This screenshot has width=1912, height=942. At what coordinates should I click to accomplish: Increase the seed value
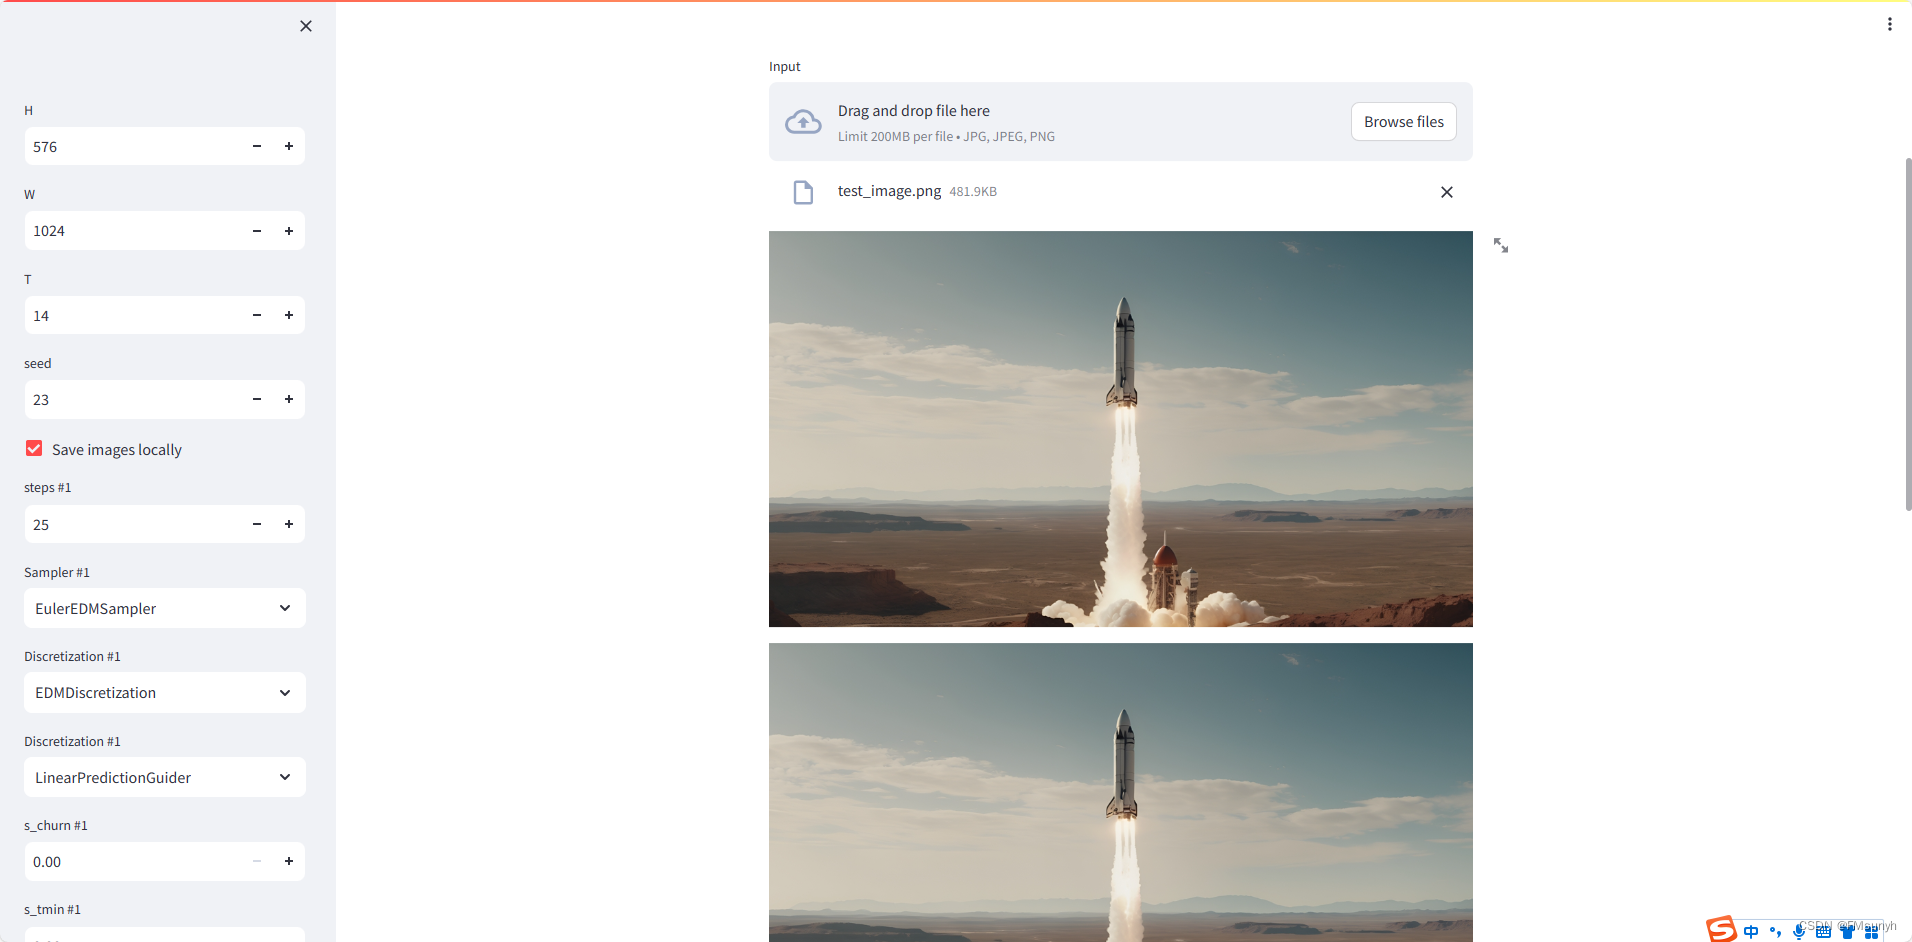pos(289,399)
